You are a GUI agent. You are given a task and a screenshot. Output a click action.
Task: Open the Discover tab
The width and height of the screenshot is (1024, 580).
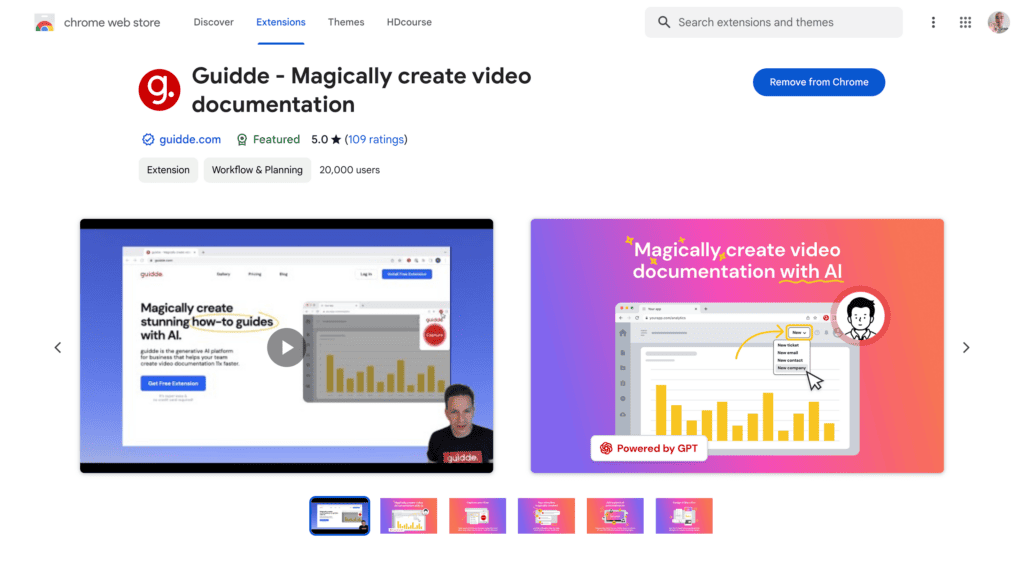[x=214, y=22]
